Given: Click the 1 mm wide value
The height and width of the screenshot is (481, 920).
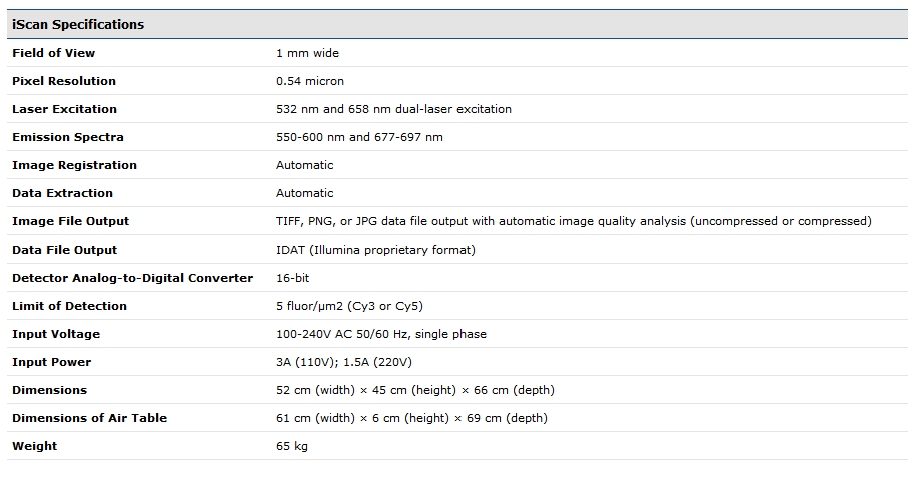Looking at the screenshot, I should (307, 53).
